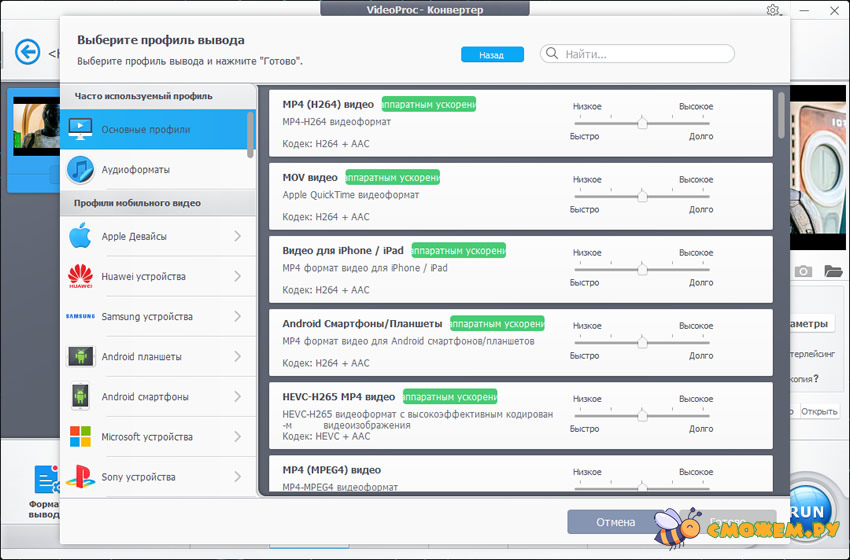Expand Samsung устройства chevron
The height and width of the screenshot is (560, 850).
pyautogui.click(x=237, y=316)
